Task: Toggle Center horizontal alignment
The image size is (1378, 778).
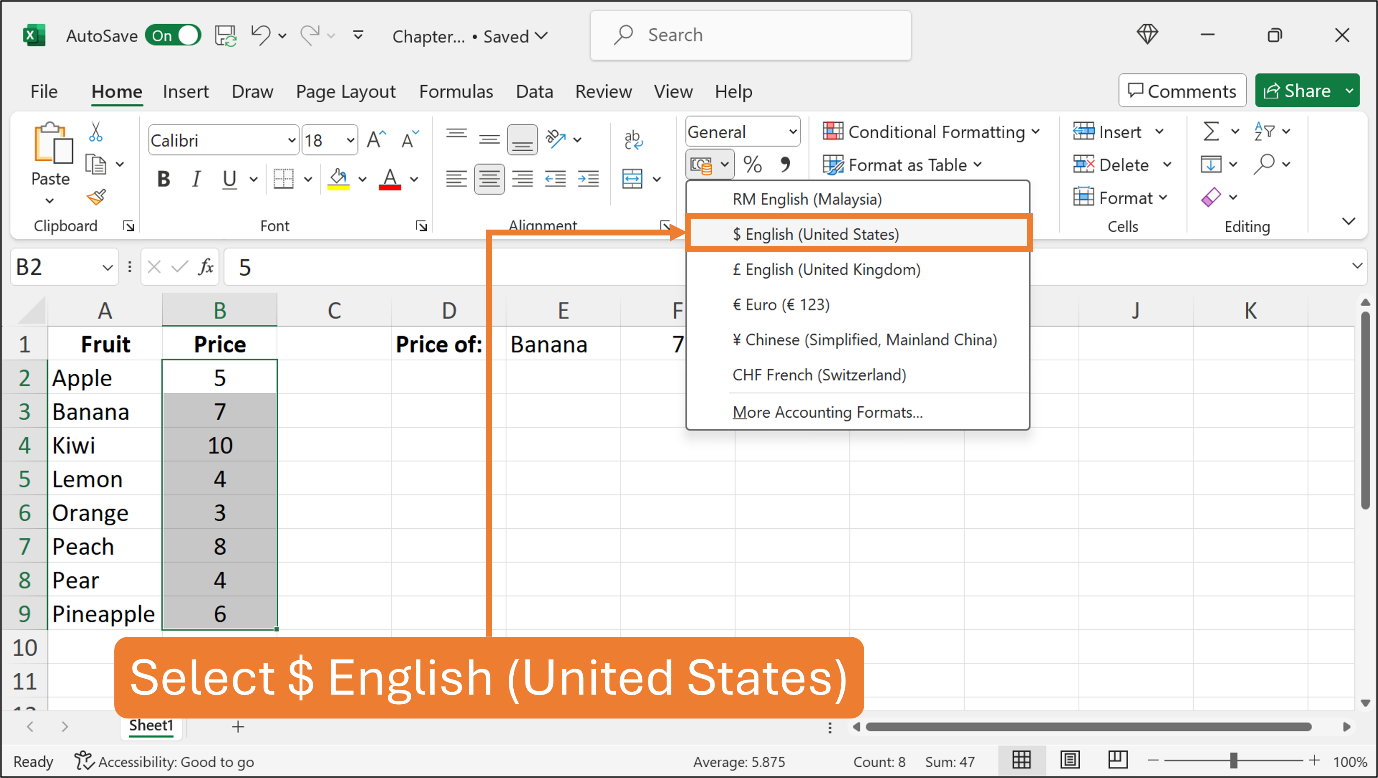Action: pos(489,180)
